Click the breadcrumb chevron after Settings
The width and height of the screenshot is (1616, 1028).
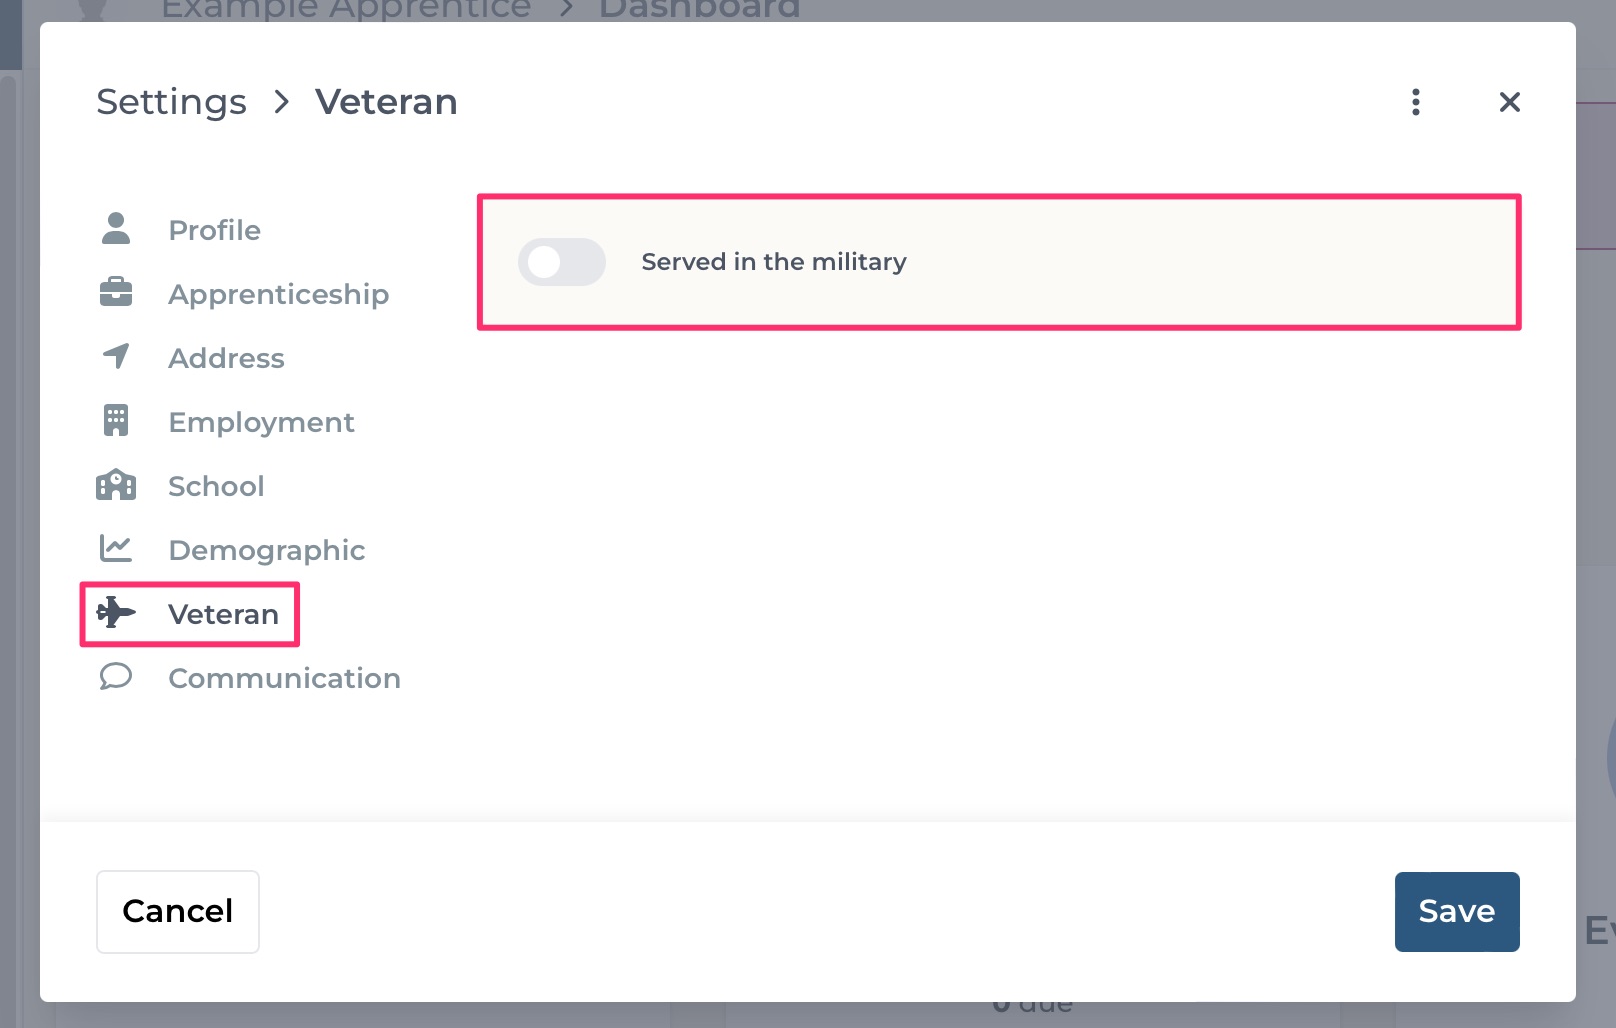282,102
